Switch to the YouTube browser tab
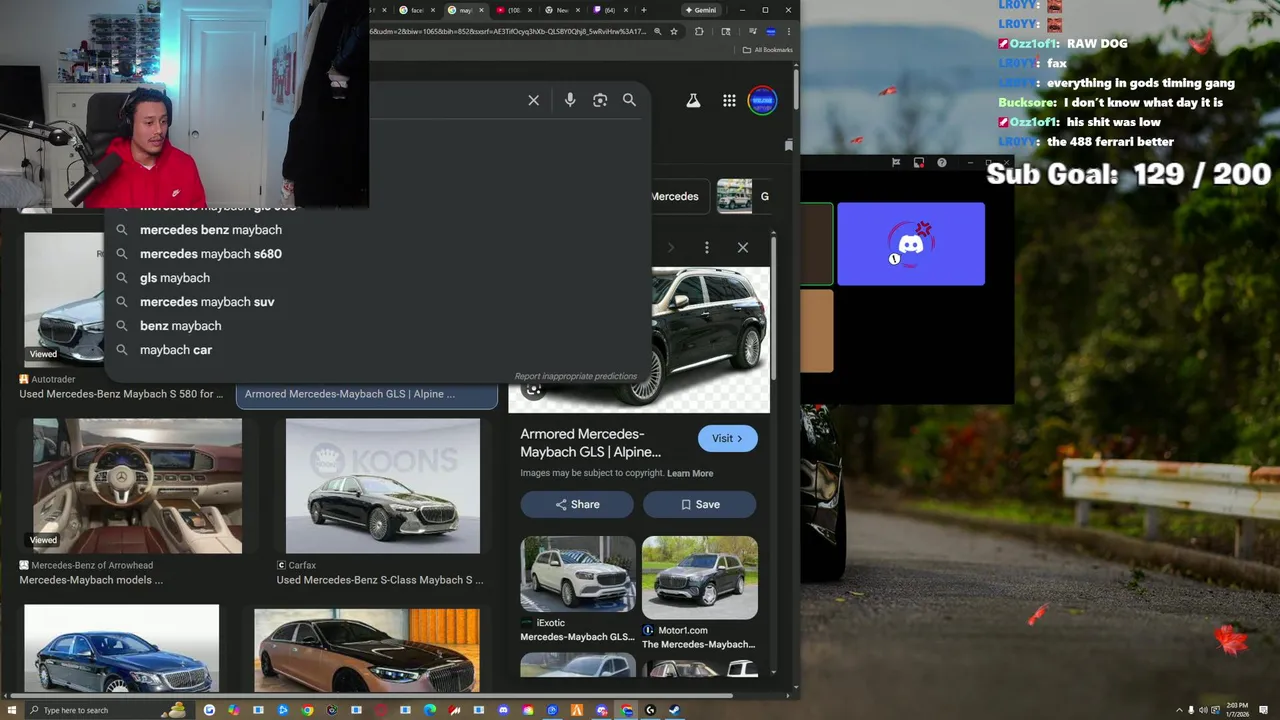Image resolution: width=1280 pixels, height=720 pixels. [x=515, y=10]
